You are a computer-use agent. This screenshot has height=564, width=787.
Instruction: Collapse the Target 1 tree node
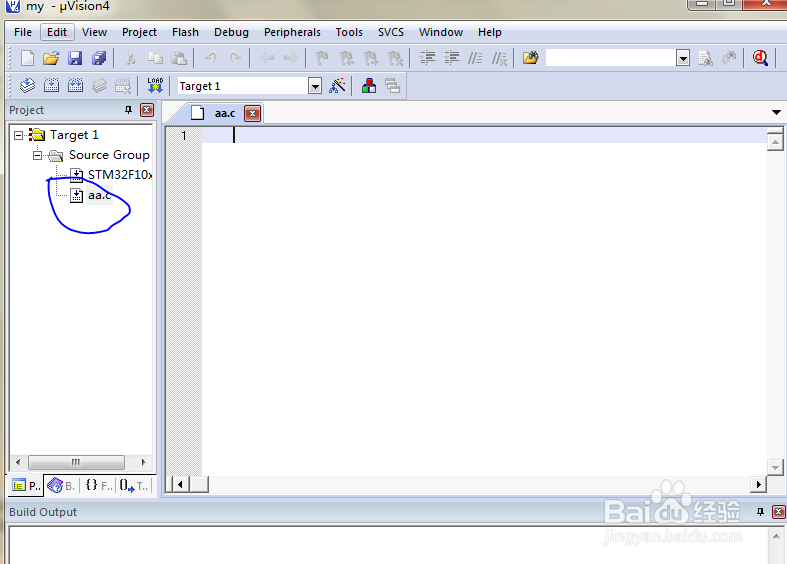[19, 135]
